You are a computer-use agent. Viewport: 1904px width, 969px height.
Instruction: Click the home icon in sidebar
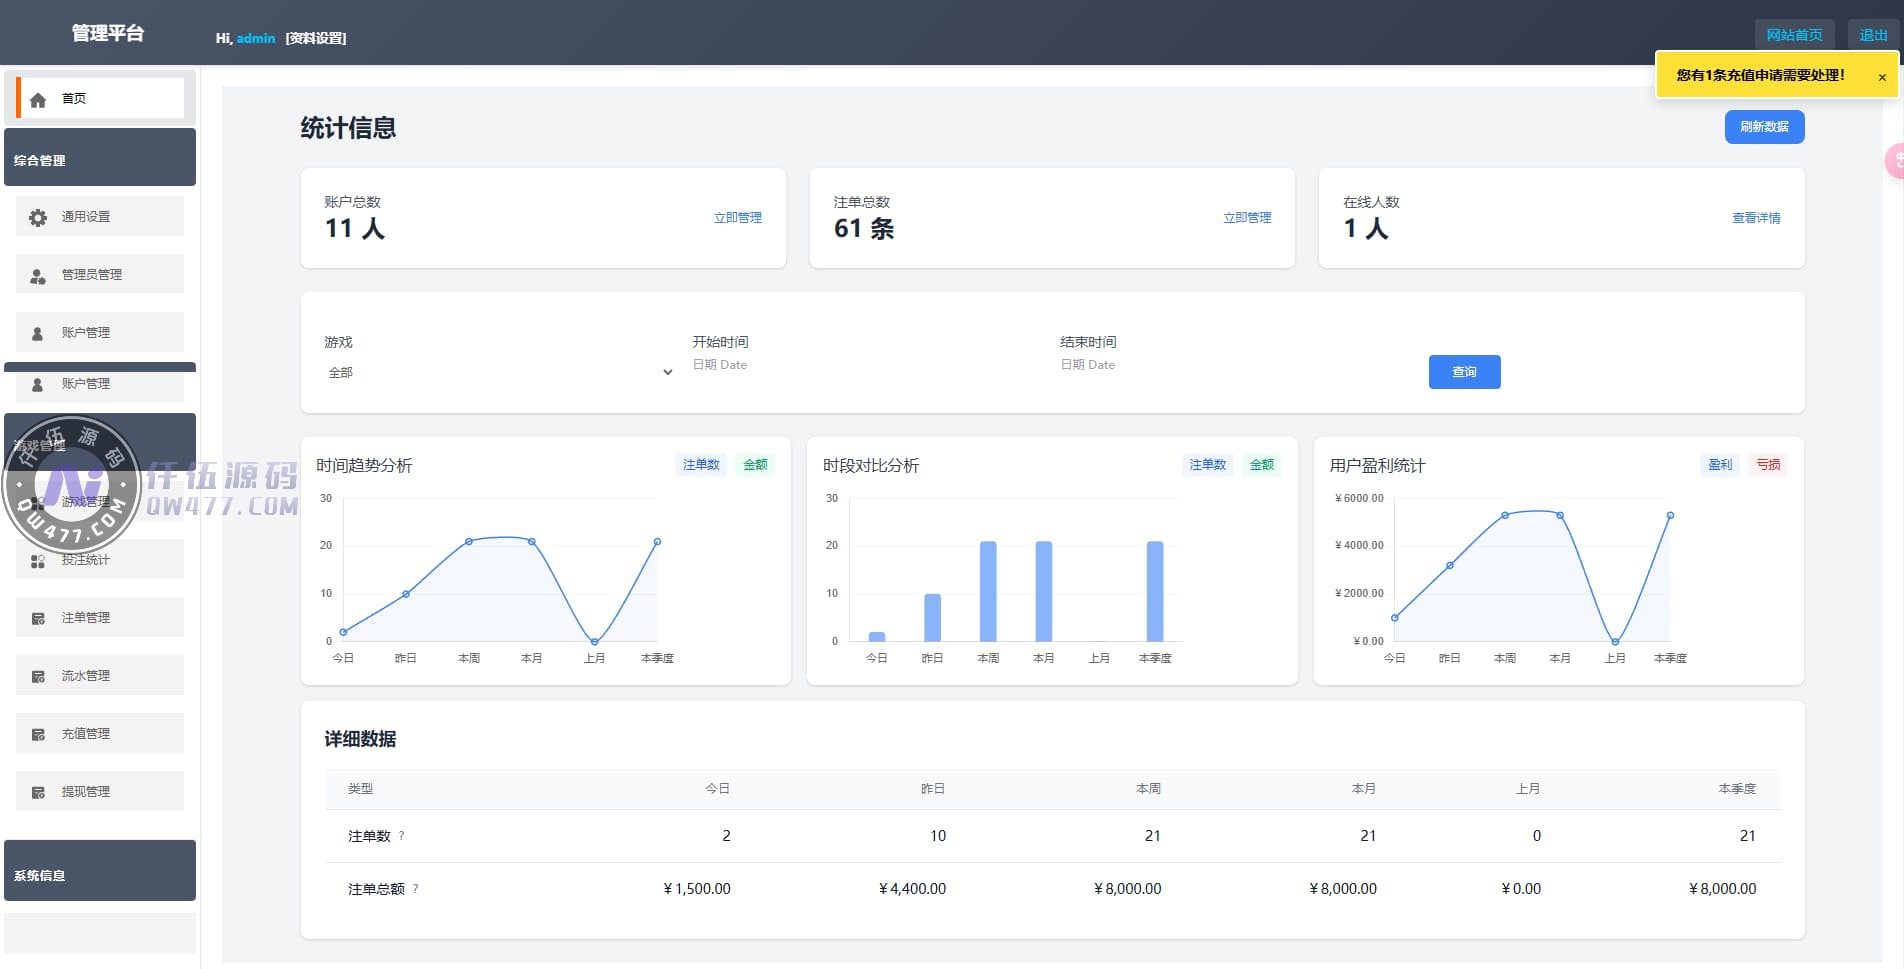click(38, 99)
